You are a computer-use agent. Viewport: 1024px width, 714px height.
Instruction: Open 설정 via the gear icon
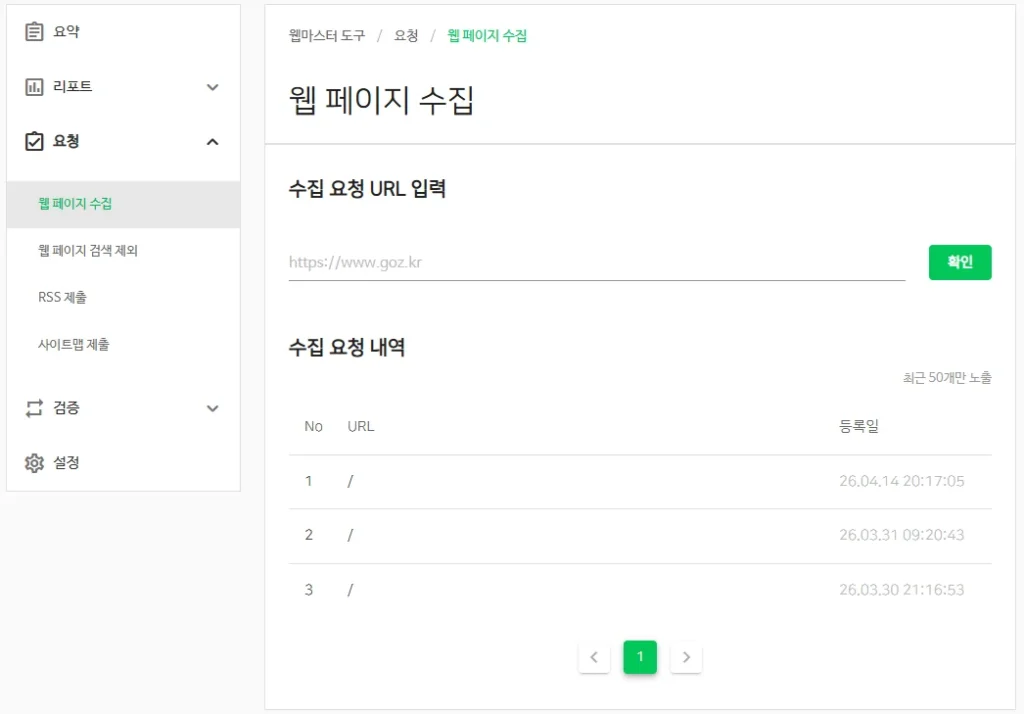[x=35, y=463]
